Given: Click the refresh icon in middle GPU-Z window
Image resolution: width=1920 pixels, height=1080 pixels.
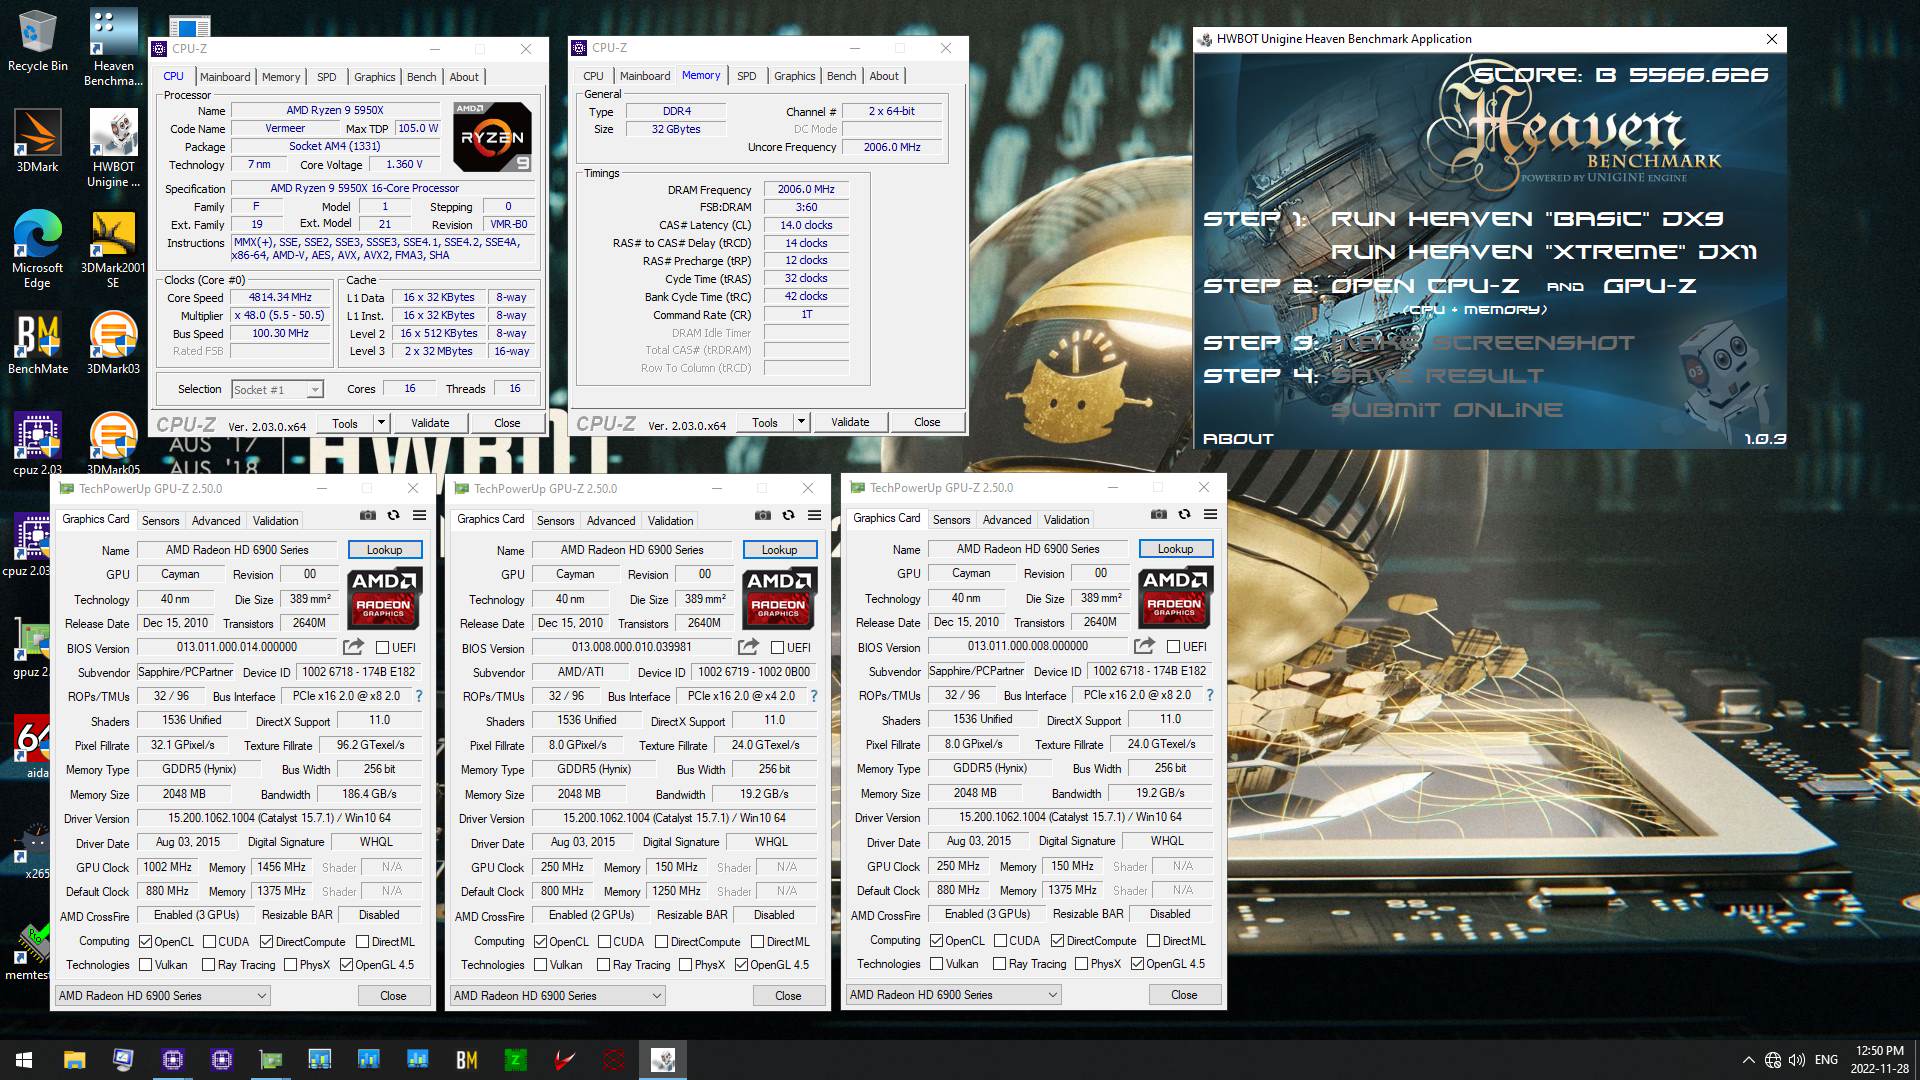Looking at the screenshot, I should point(788,515).
